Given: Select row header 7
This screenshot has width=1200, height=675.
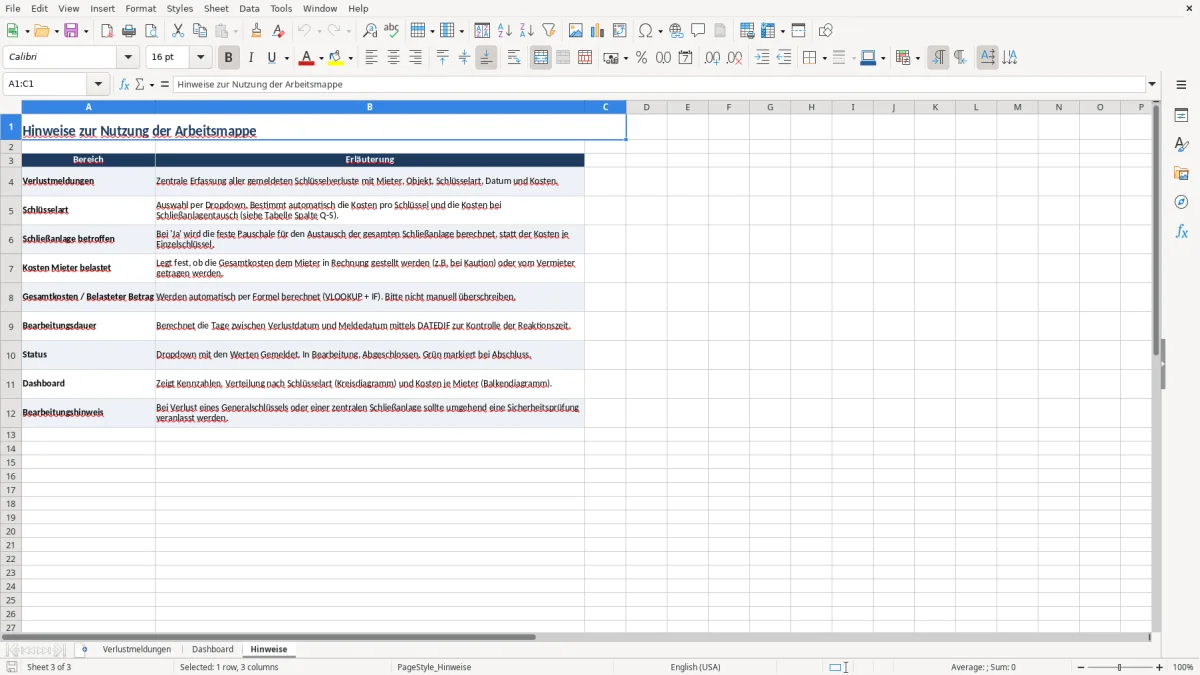Looking at the screenshot, I should (x=11, y=268).
